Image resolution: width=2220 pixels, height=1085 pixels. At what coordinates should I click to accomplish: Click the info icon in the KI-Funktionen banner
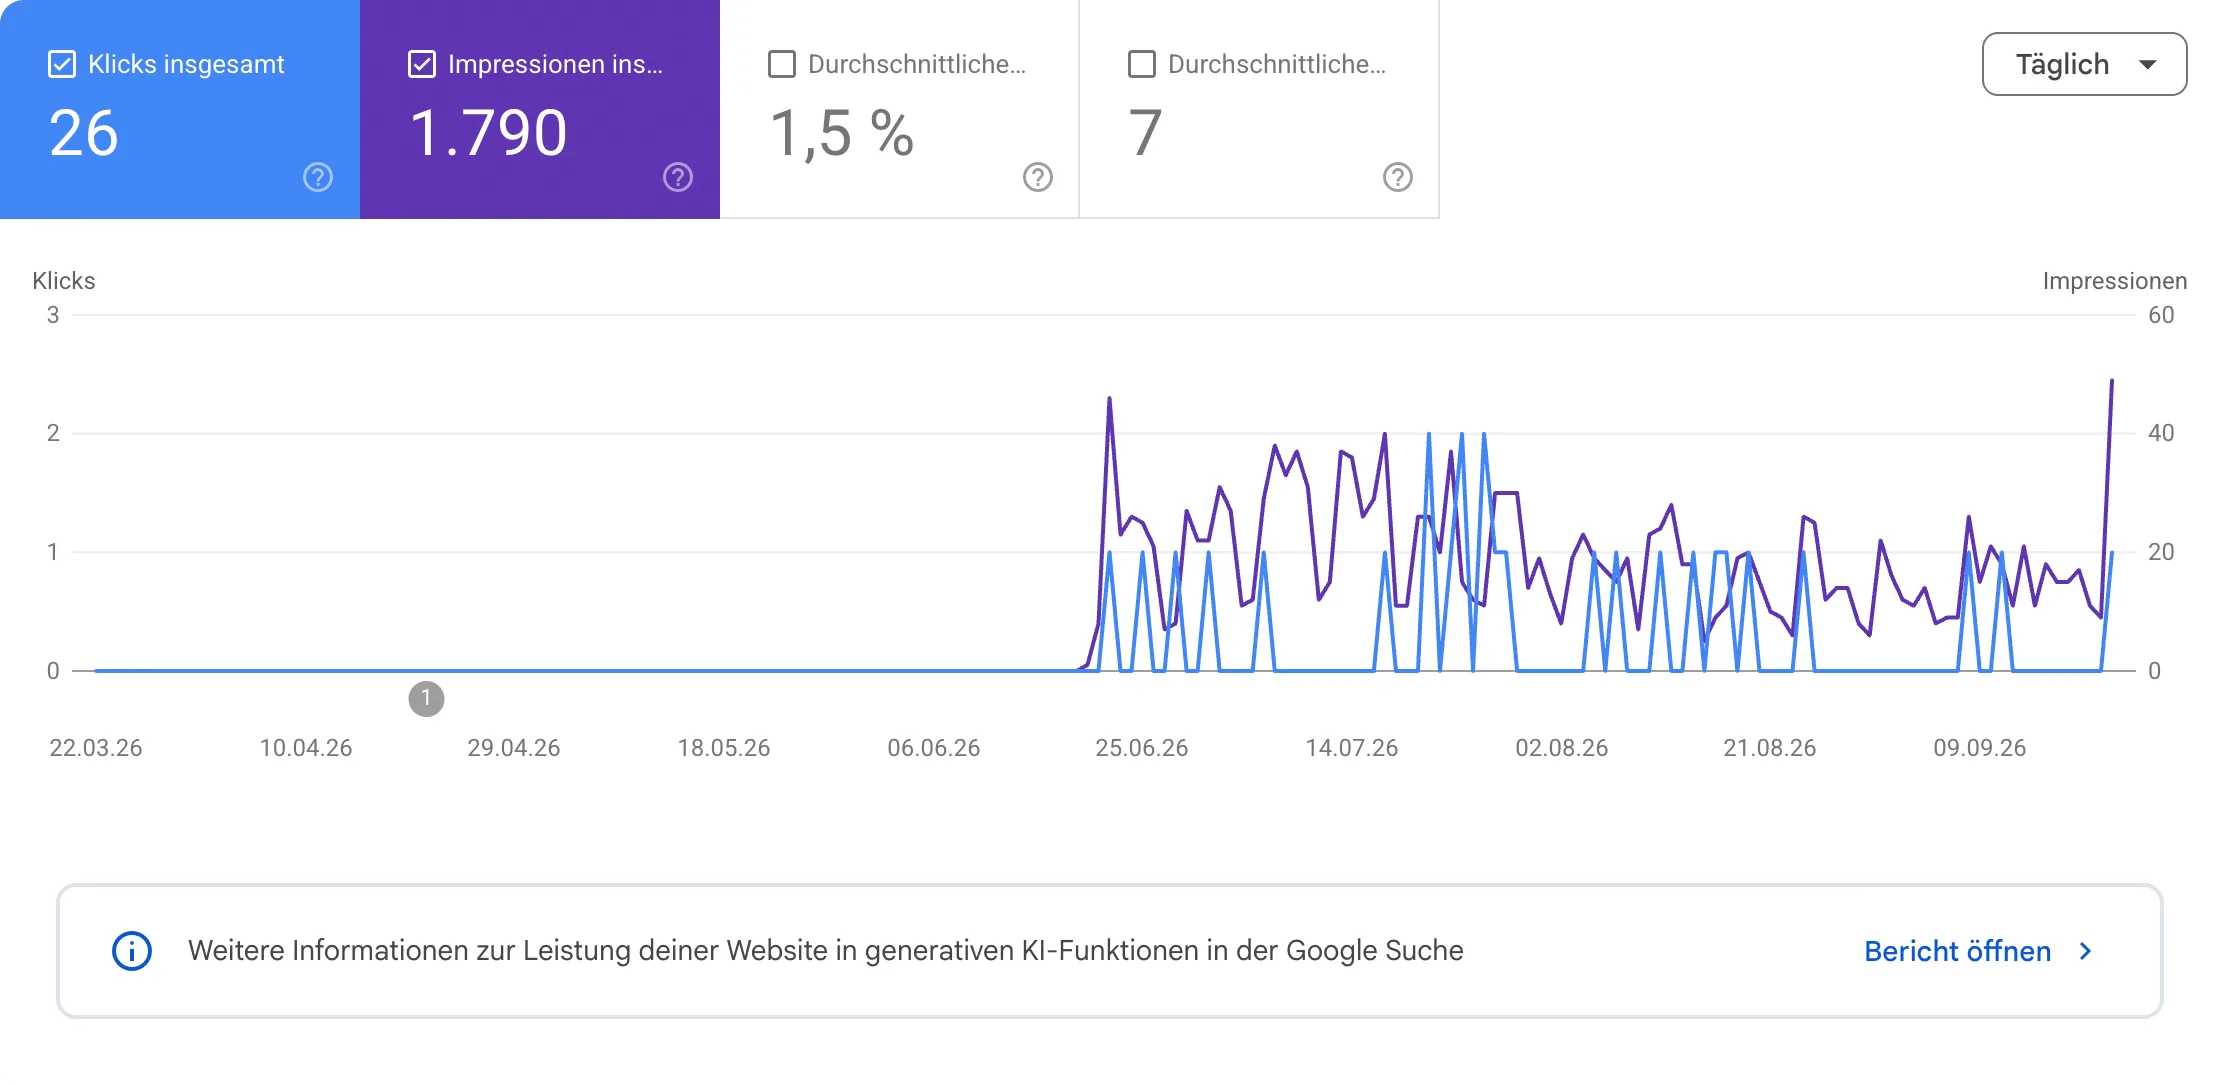pyautogui.click(x=132, y=951)
